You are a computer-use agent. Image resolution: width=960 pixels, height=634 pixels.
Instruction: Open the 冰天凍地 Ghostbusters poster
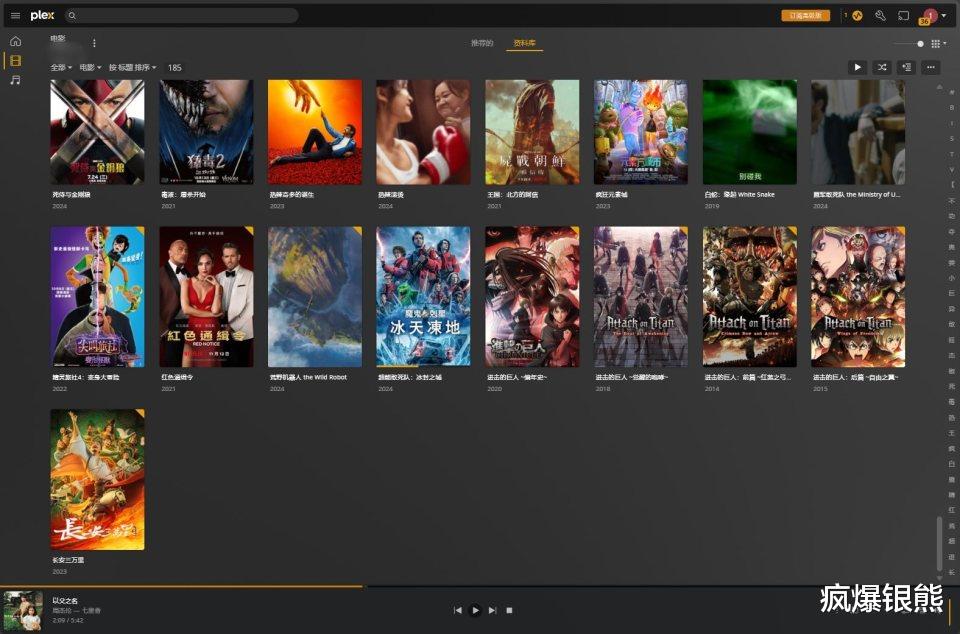coord(423,297)
